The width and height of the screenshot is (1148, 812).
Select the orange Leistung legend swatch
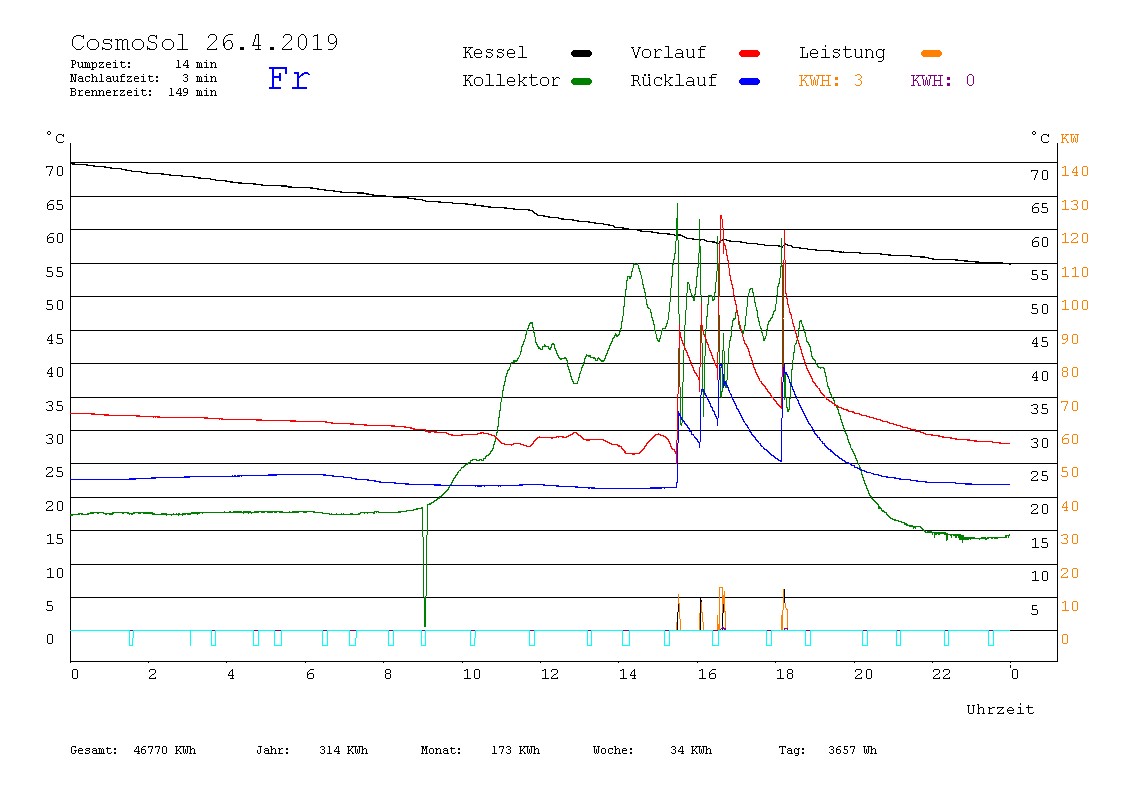click(931, 53)
